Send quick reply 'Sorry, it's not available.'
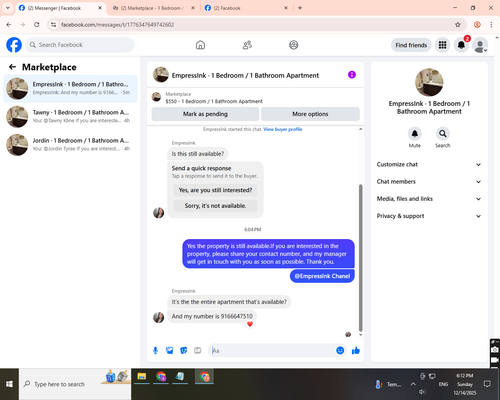500x400 pixels. pos(215,206)
